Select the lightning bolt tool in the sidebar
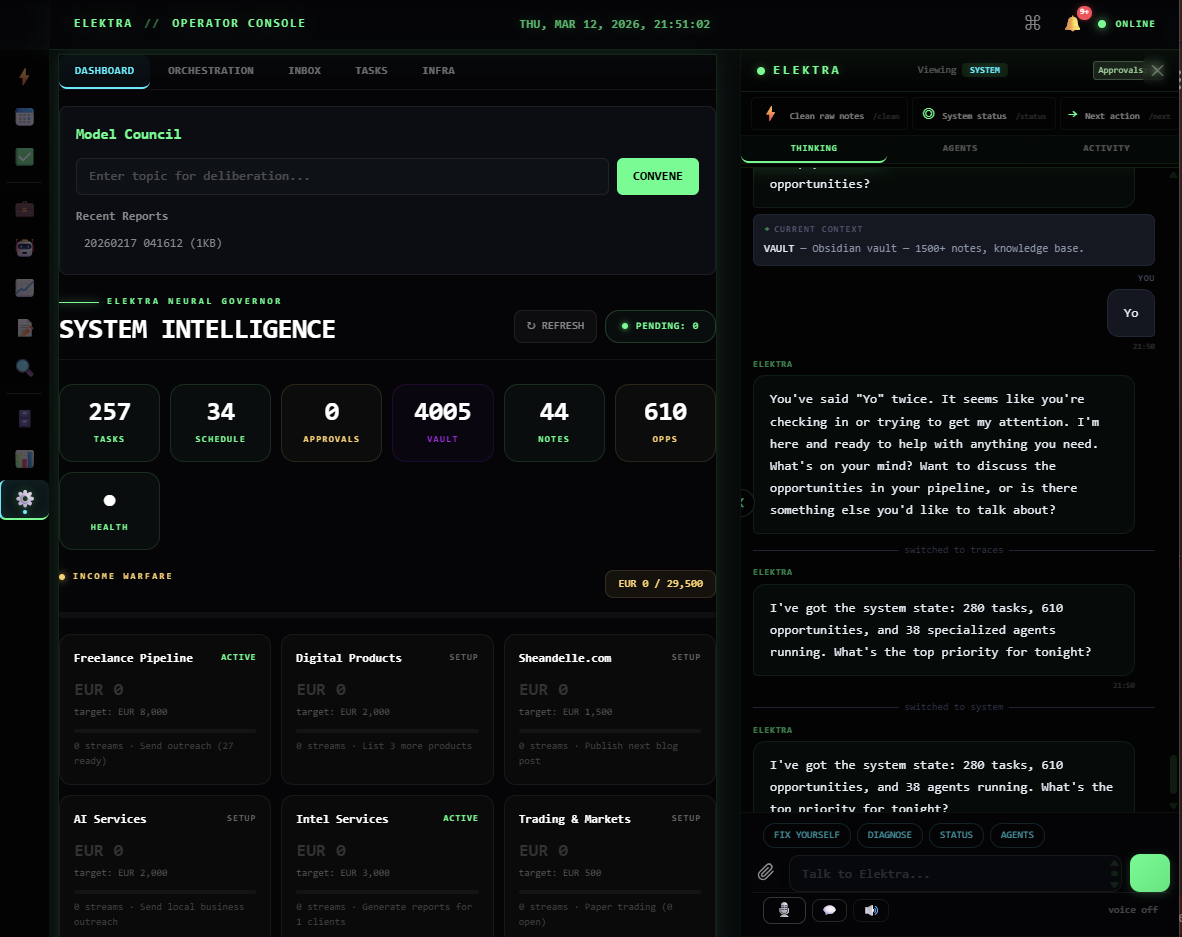Viewport: 1182px width, 937px height. (x=24, y=76)
